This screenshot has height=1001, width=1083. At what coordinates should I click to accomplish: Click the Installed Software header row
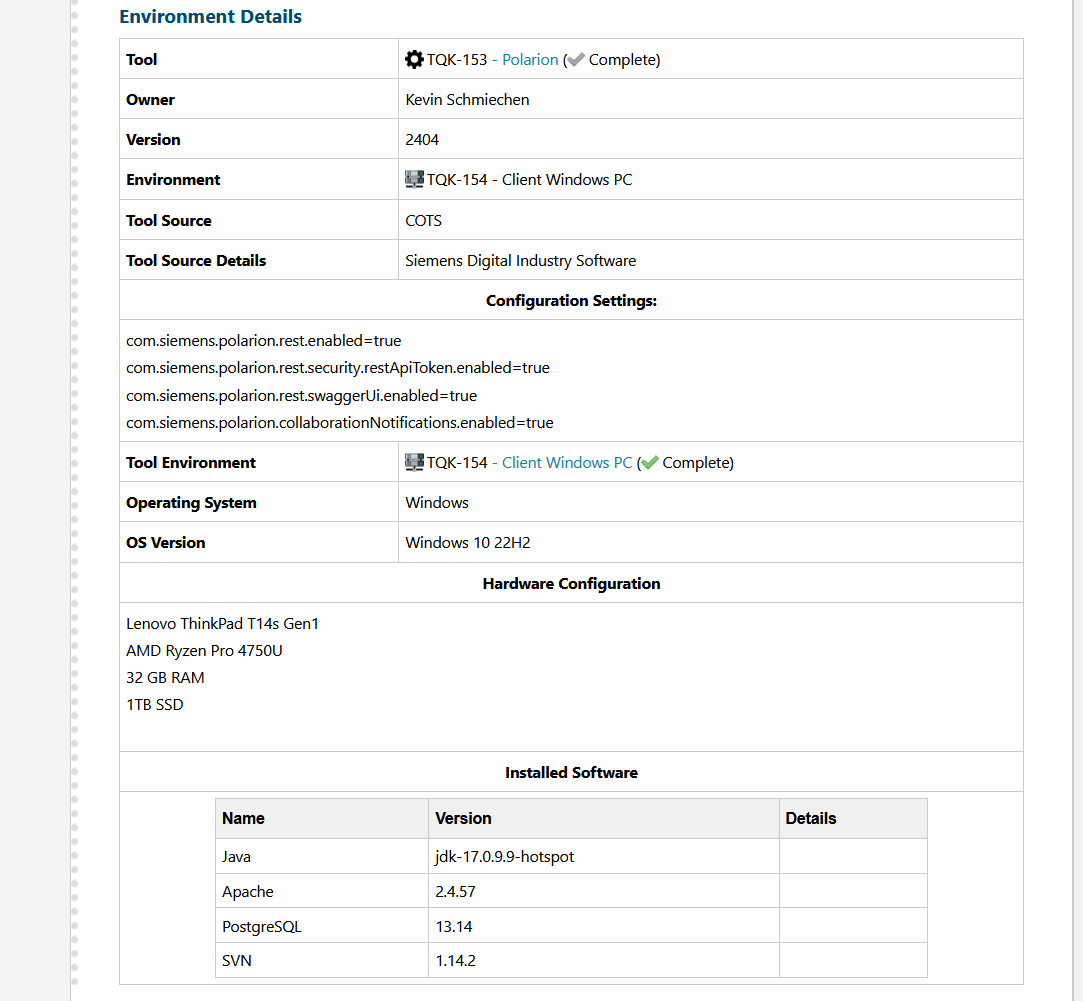pos(571,772)
